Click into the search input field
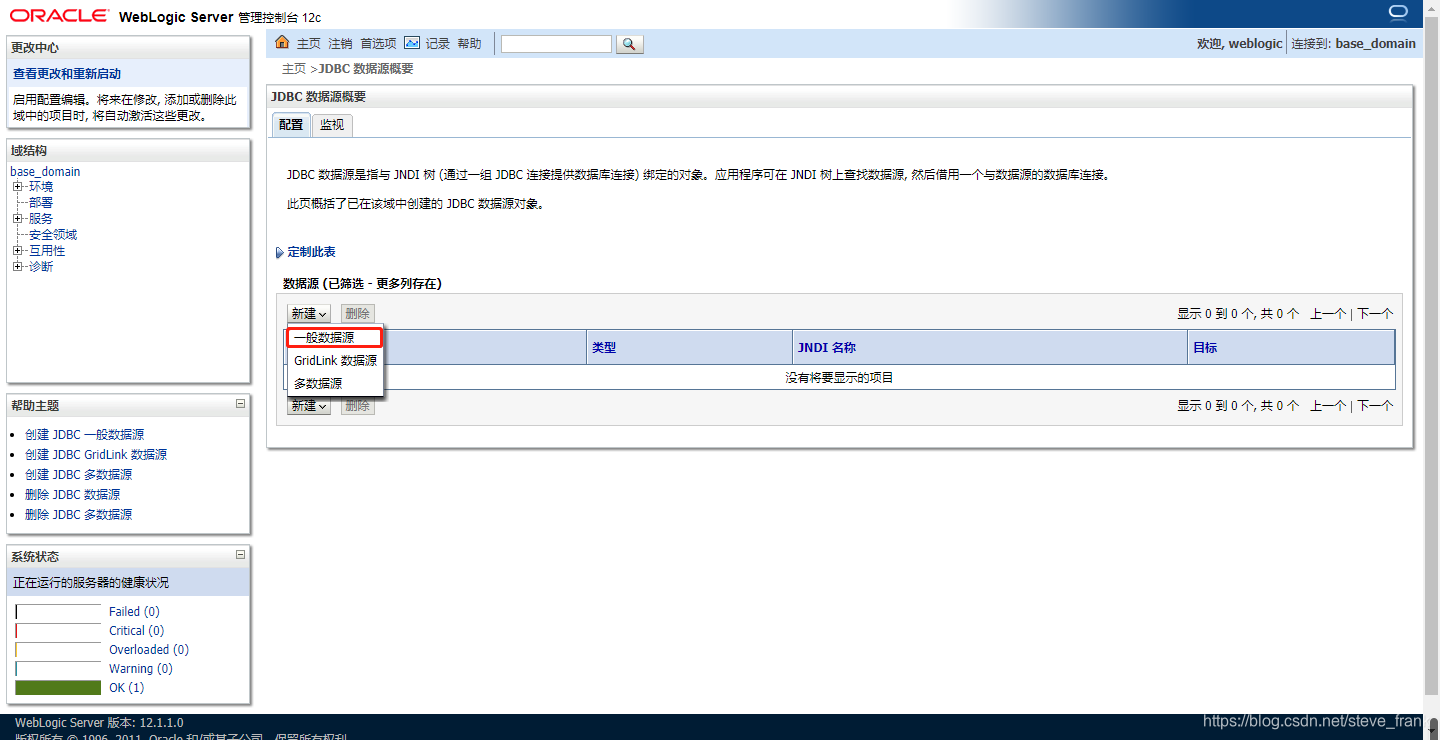Image resolution: width=1440 pixels, height=740 pixels. [x=556, y=44]
